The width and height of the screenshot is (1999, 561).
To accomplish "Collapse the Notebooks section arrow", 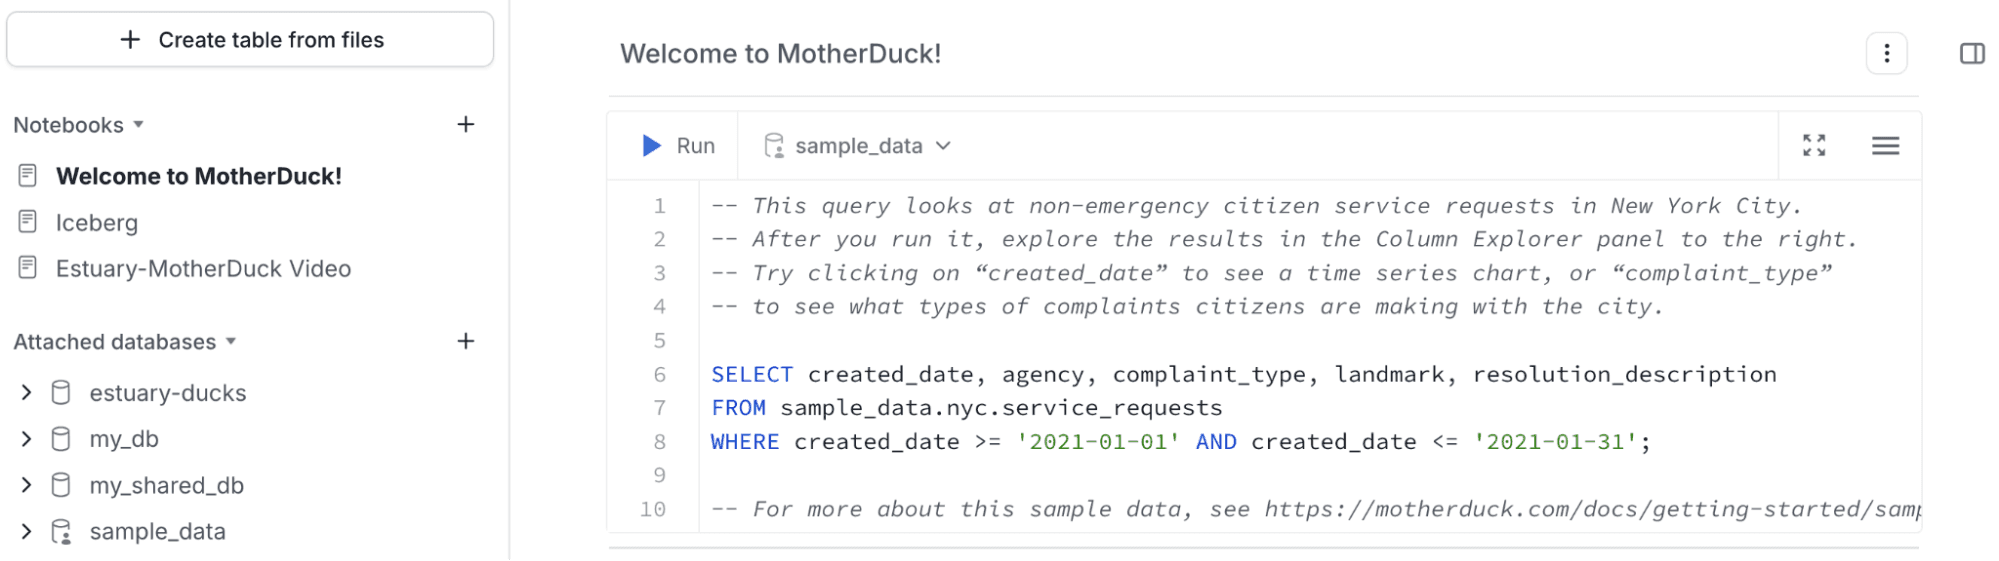I will [x=139, y=125].
